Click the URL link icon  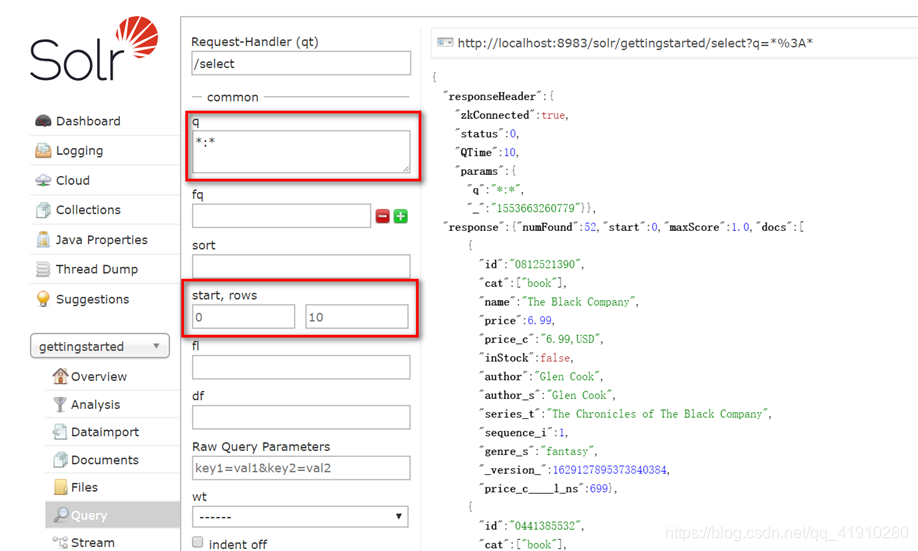(445, 43)
